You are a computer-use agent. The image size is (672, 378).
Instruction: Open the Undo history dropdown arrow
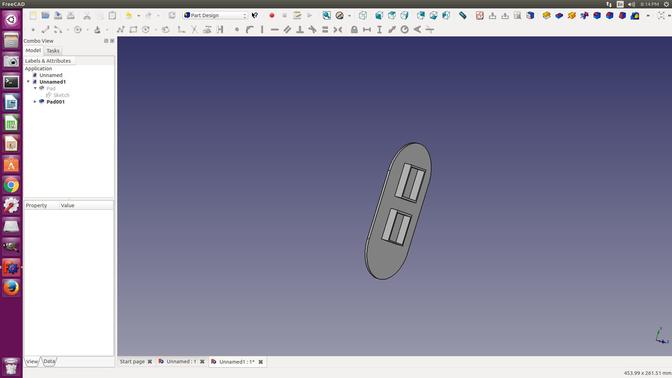coord(138,16)
